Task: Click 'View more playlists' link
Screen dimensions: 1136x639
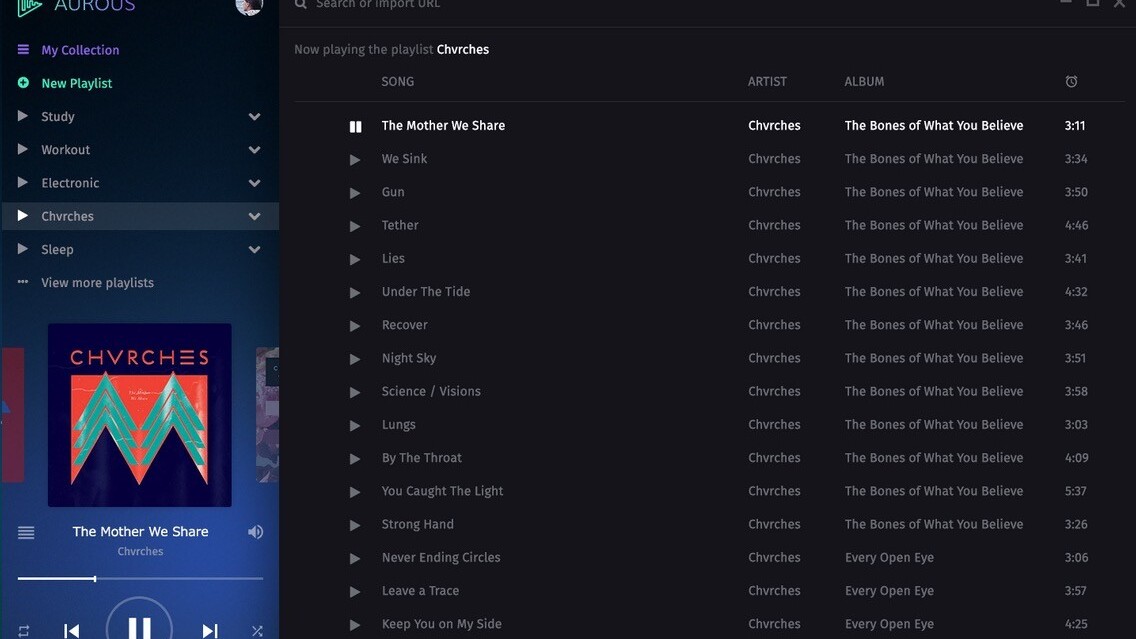Action: [97, 283]
